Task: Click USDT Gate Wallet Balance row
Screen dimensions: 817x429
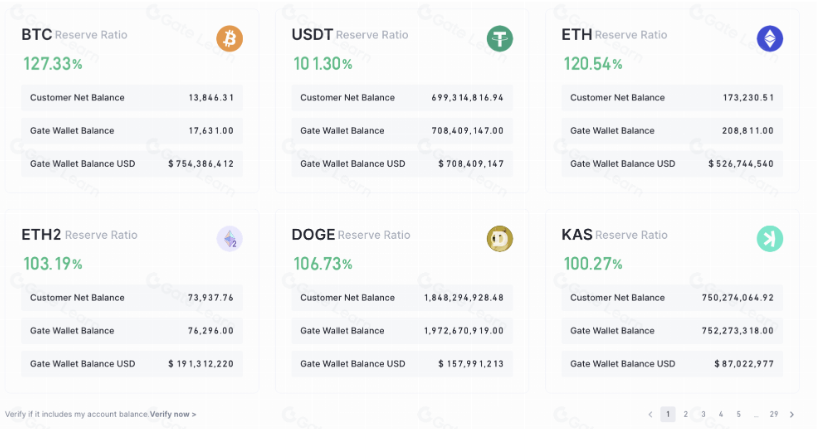Action: 402,131
